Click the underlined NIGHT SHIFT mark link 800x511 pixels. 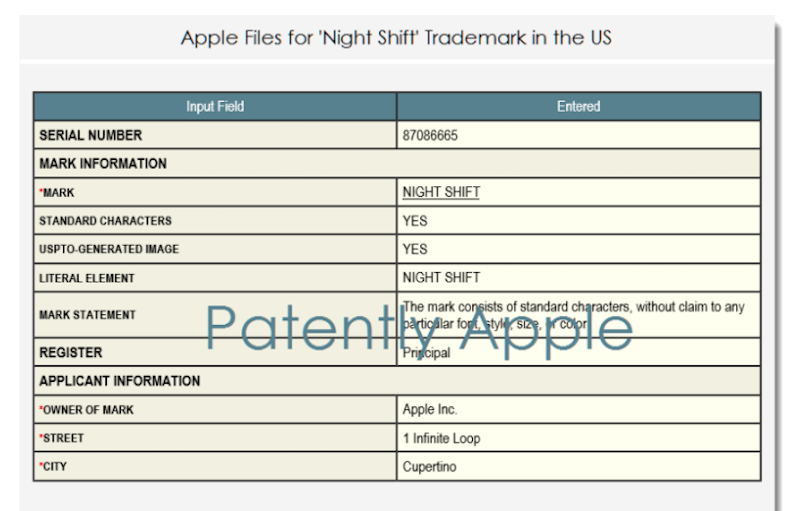pyautogui.click(x=440, y=190)
